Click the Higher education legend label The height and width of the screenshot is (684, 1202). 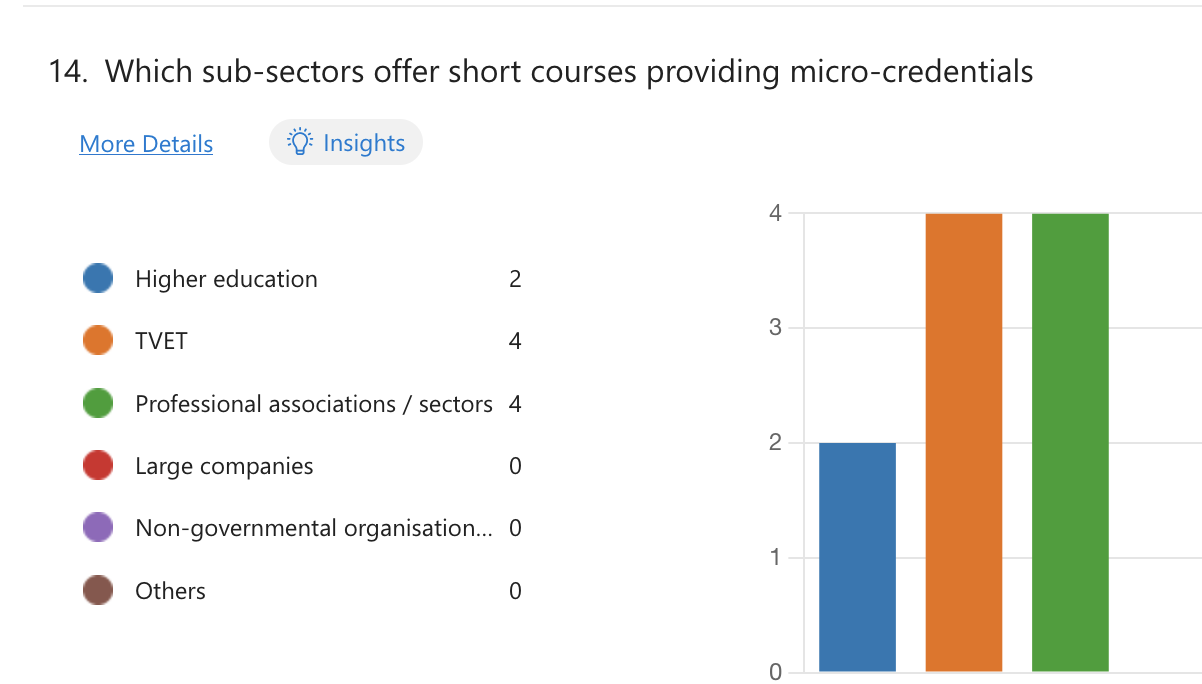pyautogui.click(x=226, y=279)
